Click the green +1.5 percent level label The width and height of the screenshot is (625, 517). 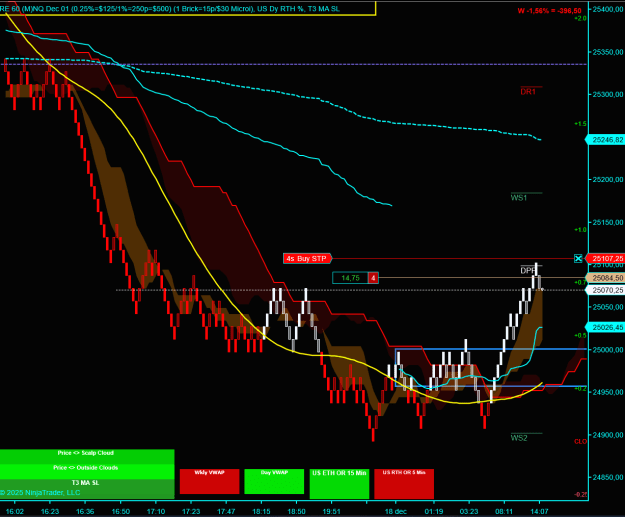click(x=580, y=124)
